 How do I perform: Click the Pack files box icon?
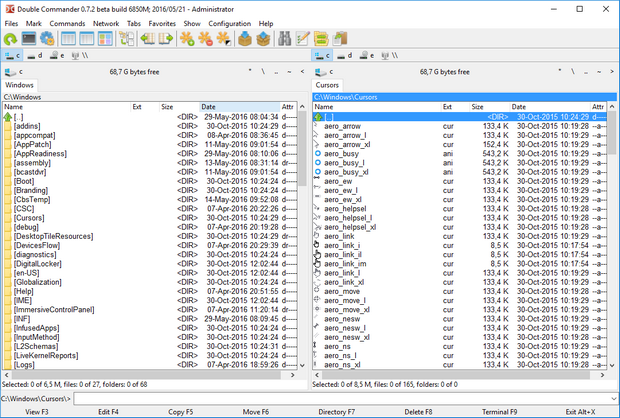(x=245, y=39)
